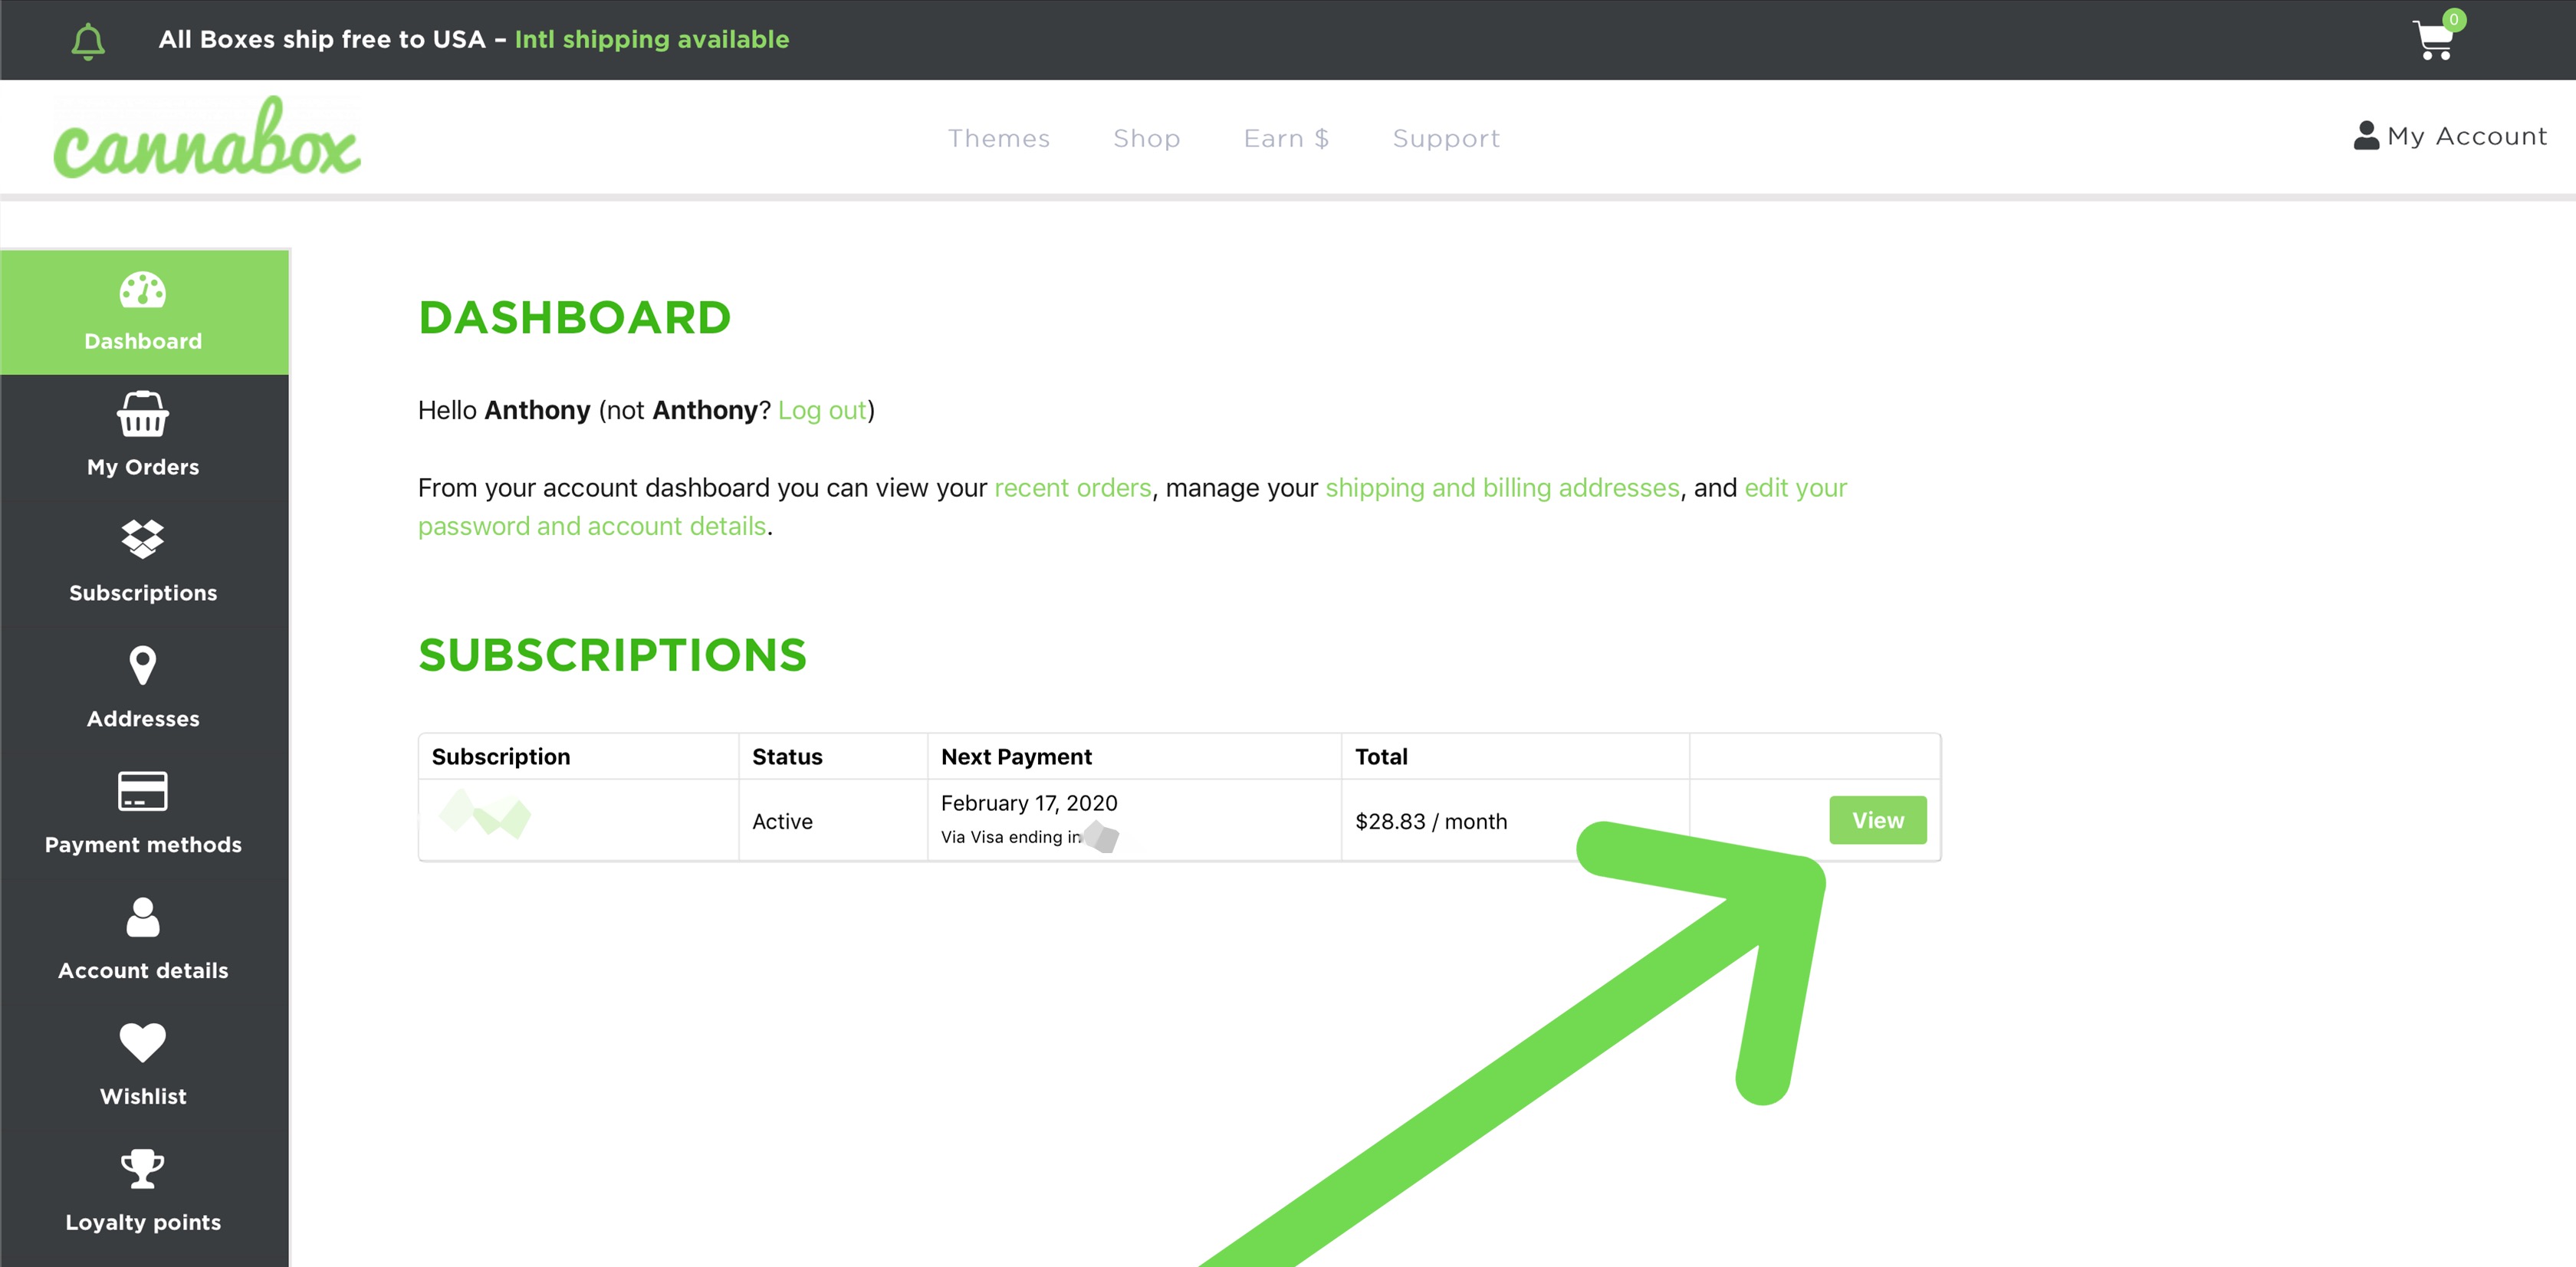
Task: Click the cart item count badge
Action: point(2453,20)
